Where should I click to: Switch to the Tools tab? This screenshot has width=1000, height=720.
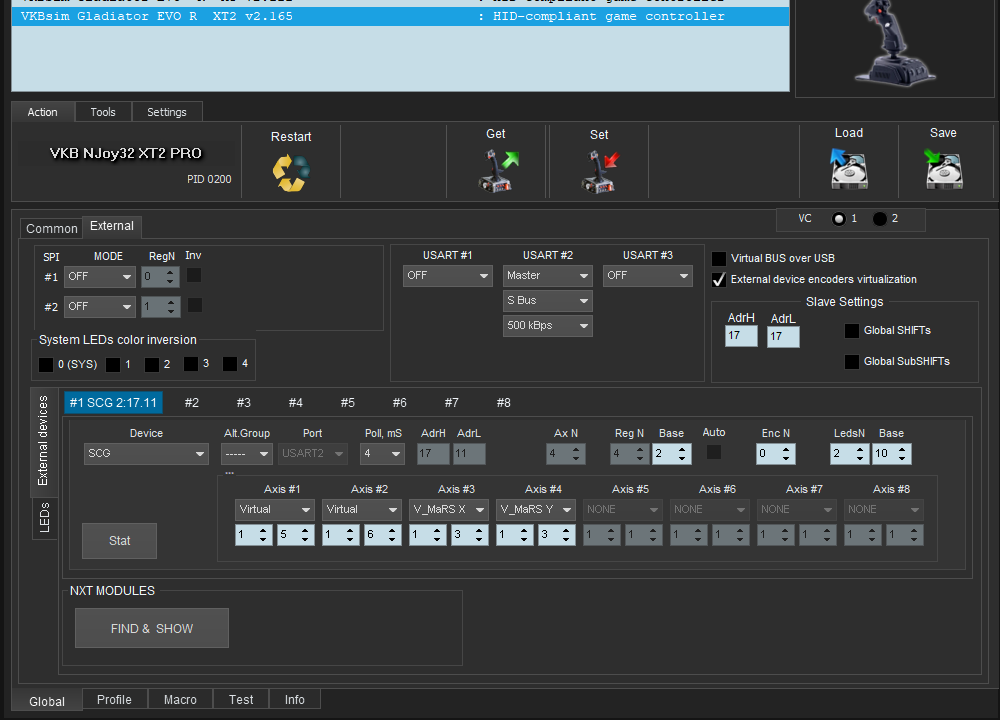click(x=103, y=112)
